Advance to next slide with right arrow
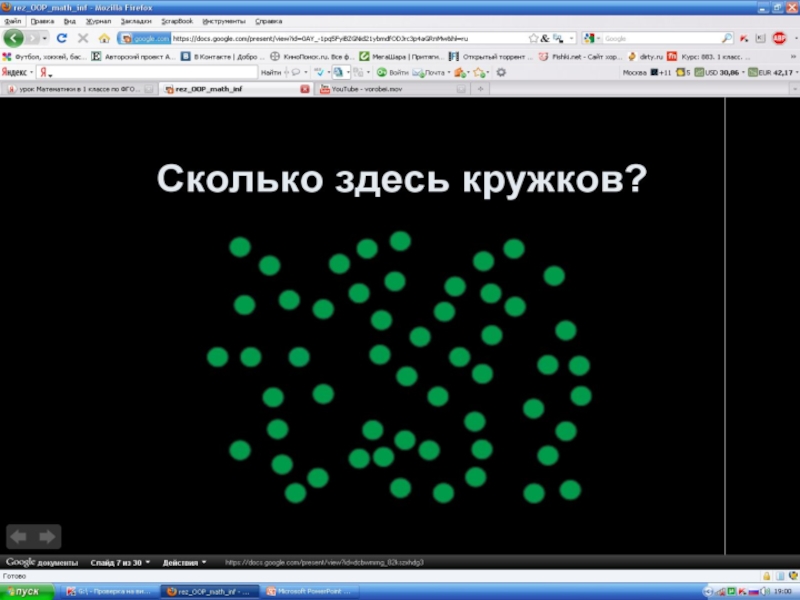The width and height of the screenshot is (800, 600). 47,537
